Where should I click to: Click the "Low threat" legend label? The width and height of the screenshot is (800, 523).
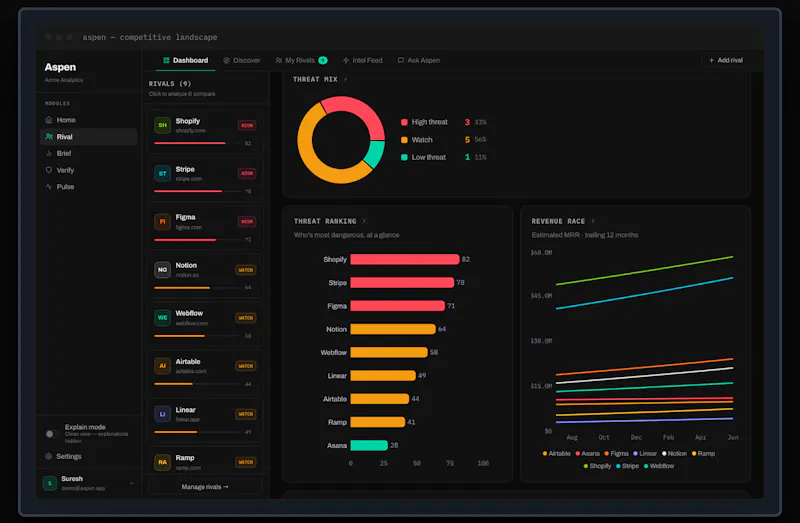(429, 157)
